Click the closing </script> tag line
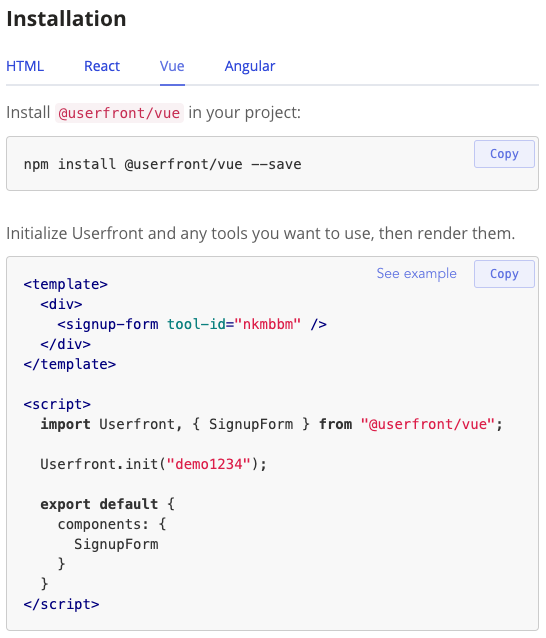546x638 pixels. click(x=61, y=604)
